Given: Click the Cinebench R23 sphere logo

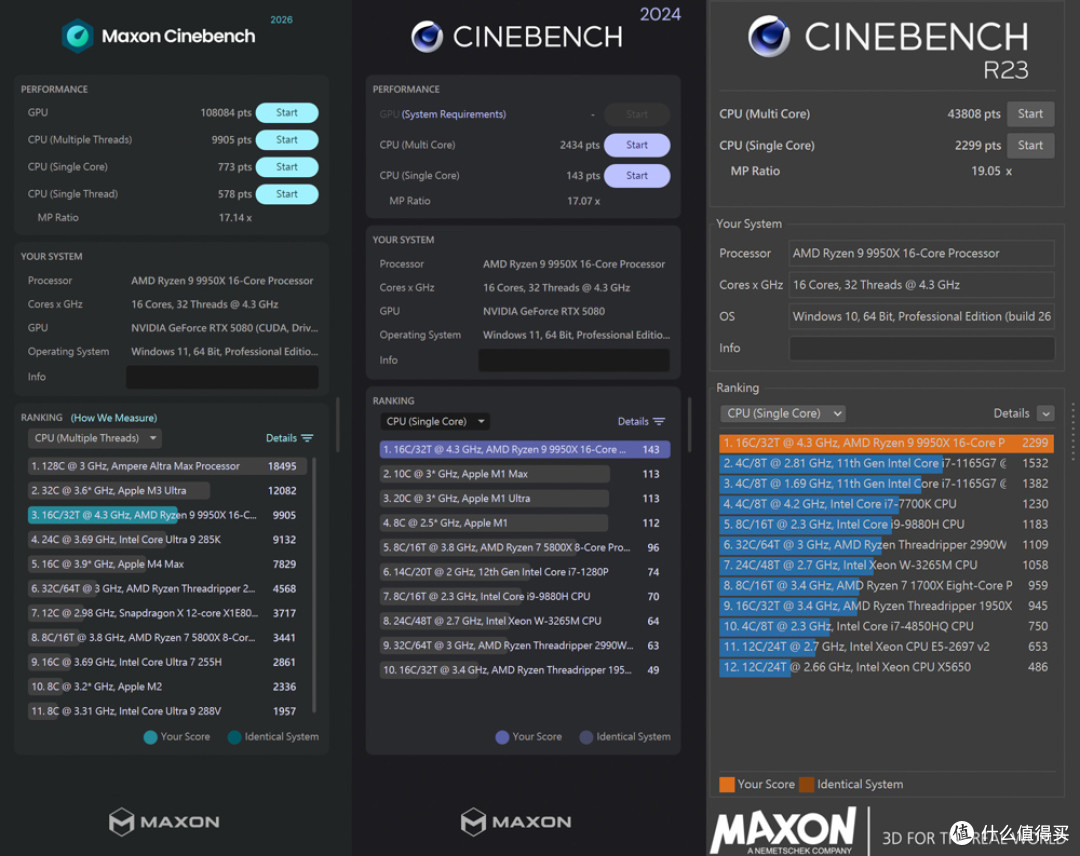Looking at the screenshot, I should (769, 36).
